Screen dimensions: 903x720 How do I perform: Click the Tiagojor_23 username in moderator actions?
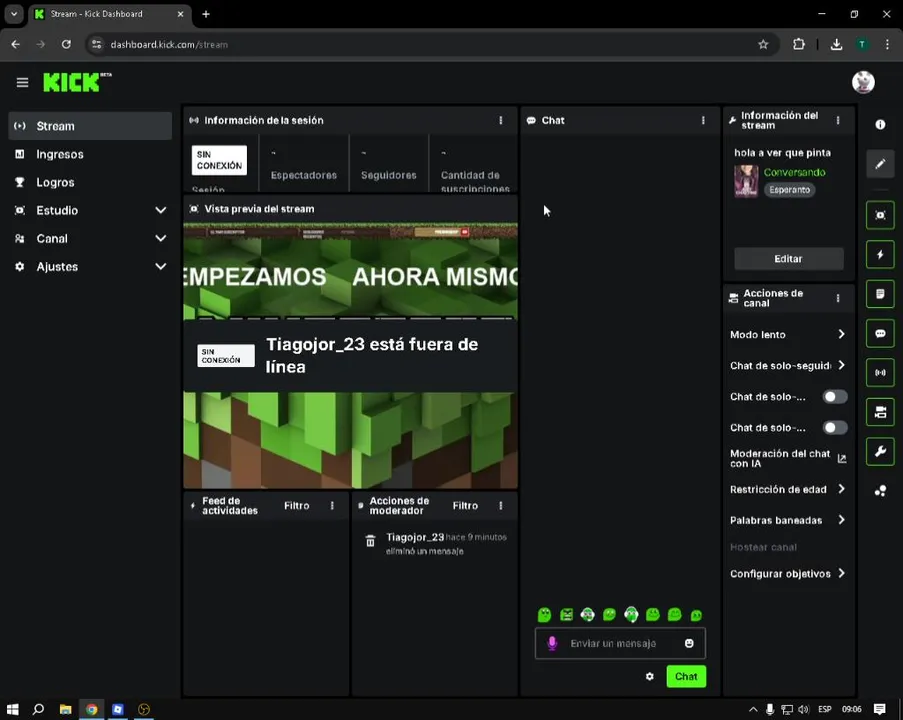(415, 537)
